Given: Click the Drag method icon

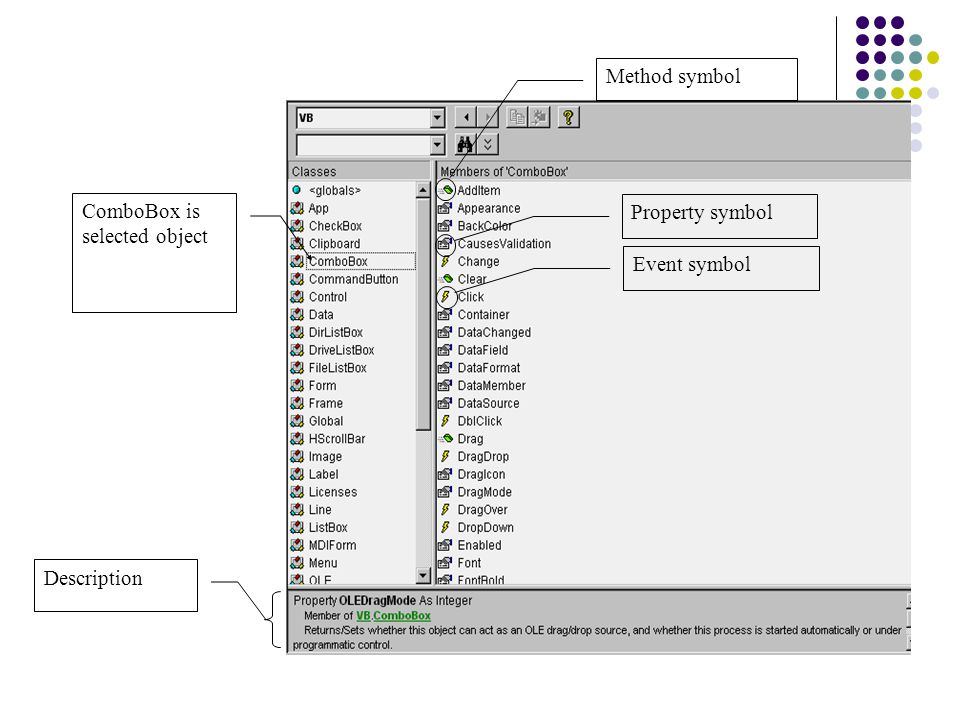Looking at the screenshot, I should point(446,439).
